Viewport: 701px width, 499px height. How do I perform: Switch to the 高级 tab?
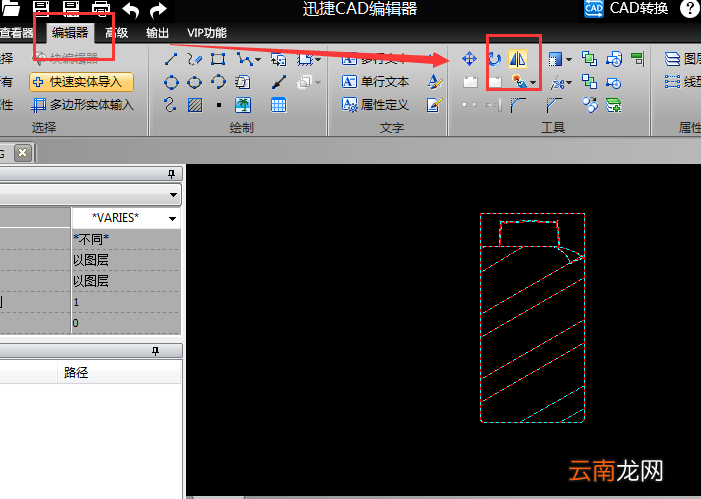tap(117, 33)
